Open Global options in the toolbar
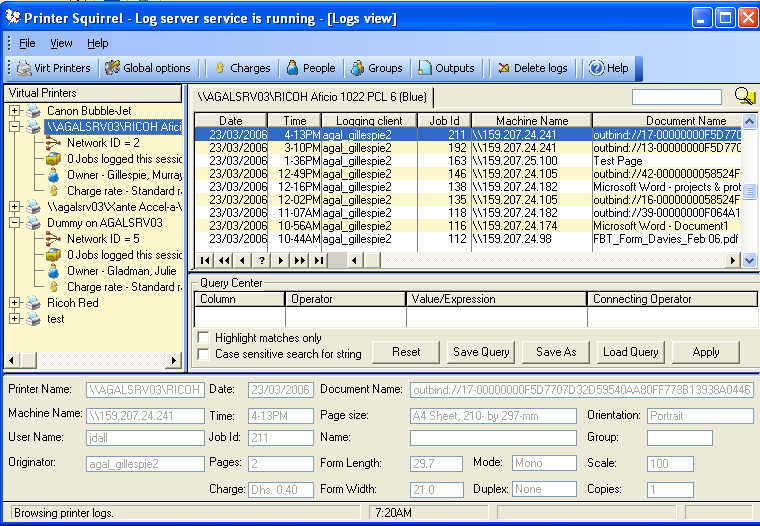 (x=148, y=68)
